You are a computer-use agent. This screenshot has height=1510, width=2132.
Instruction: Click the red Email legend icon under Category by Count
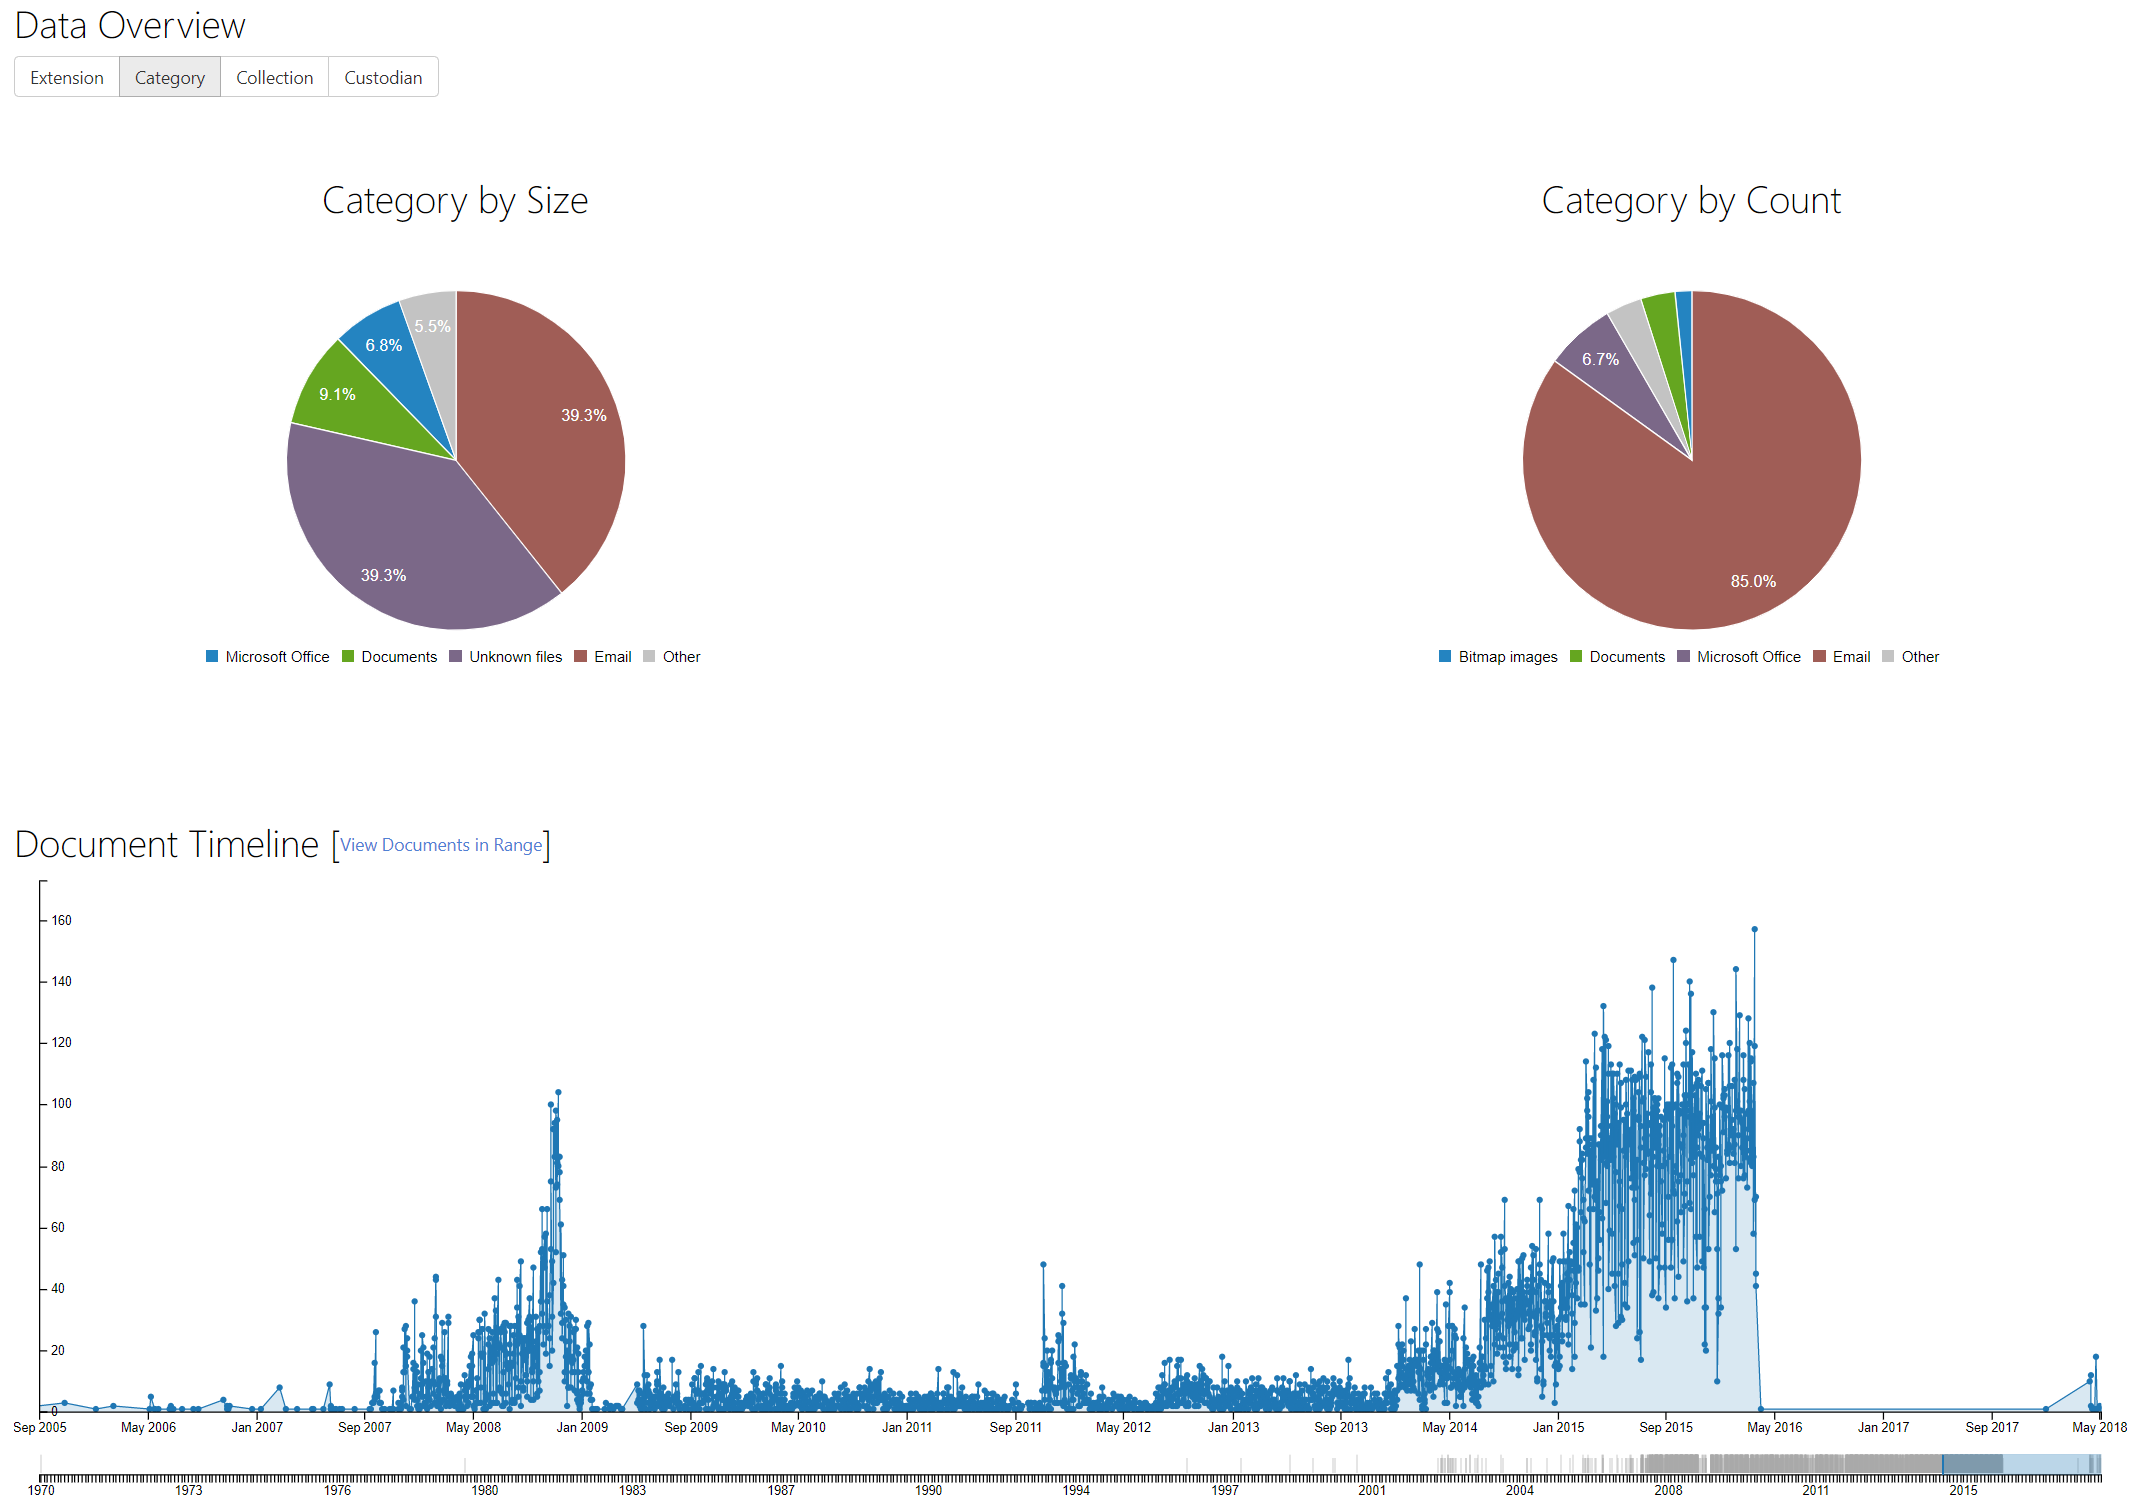pos(1818,656)
